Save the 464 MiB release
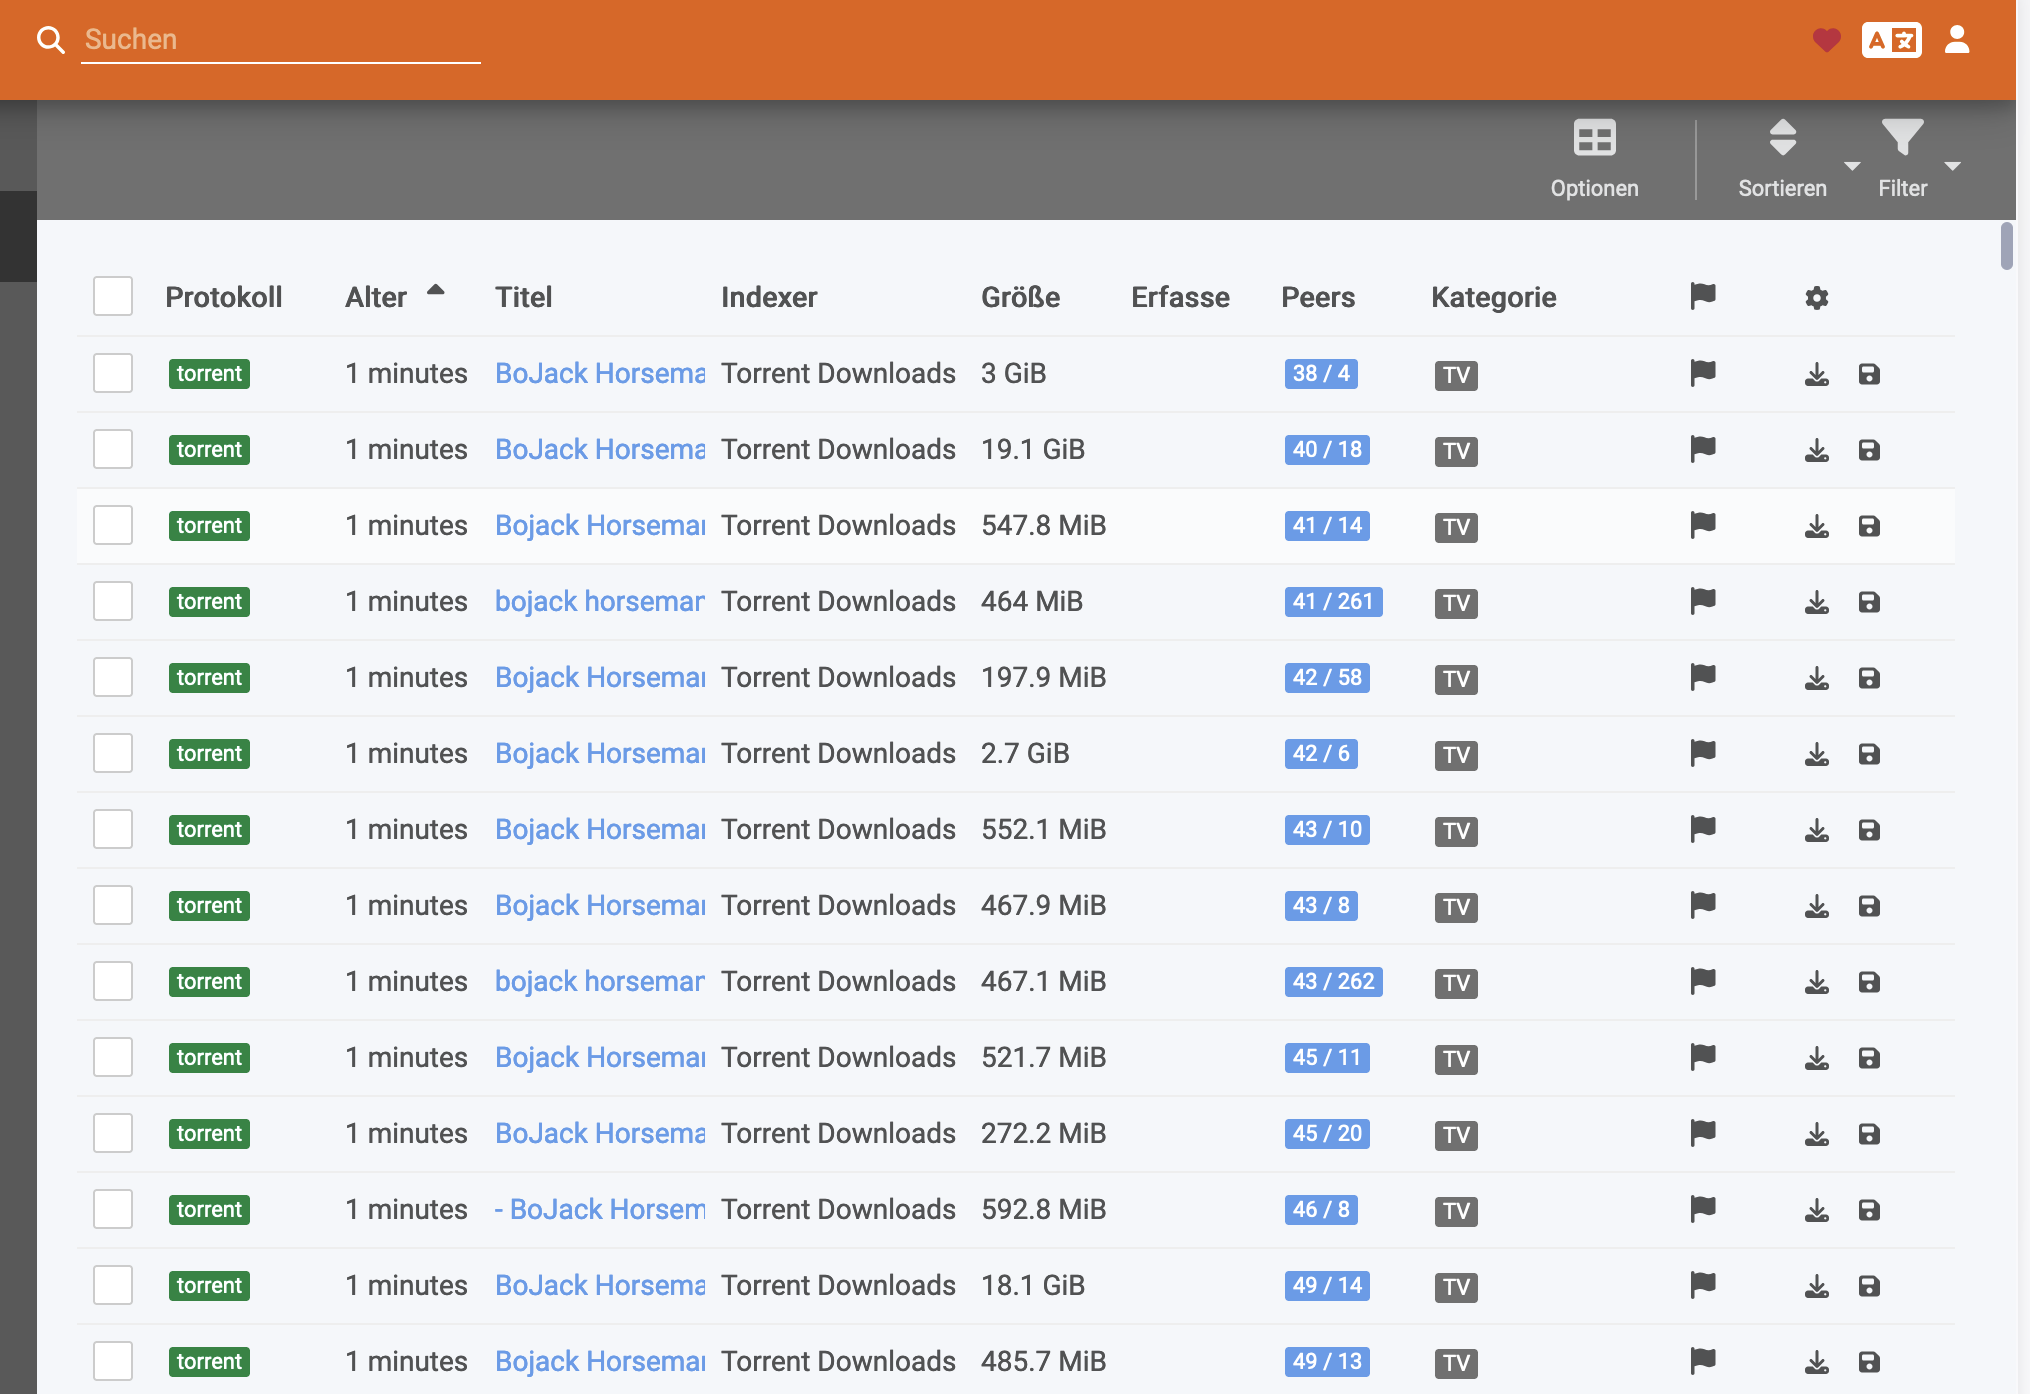2030x1394 pixels. tap(1868, 602)
